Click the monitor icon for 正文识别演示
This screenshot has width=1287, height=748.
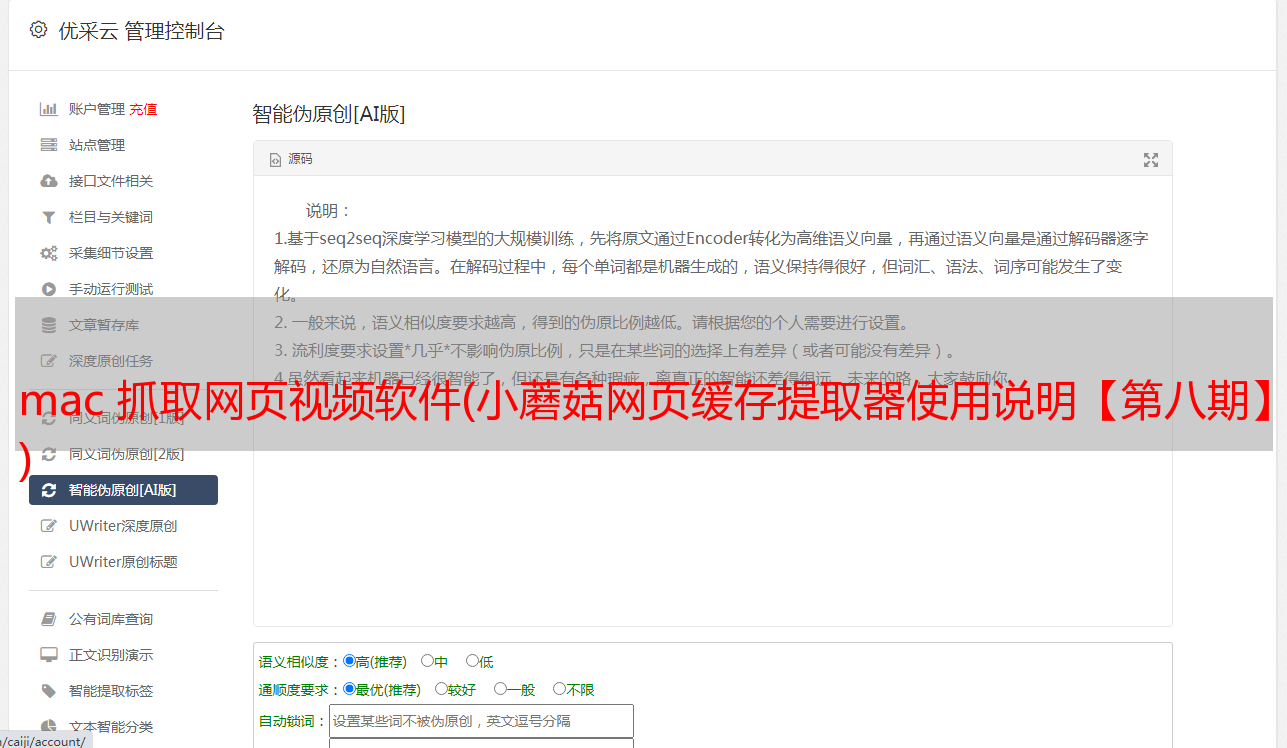48,655
